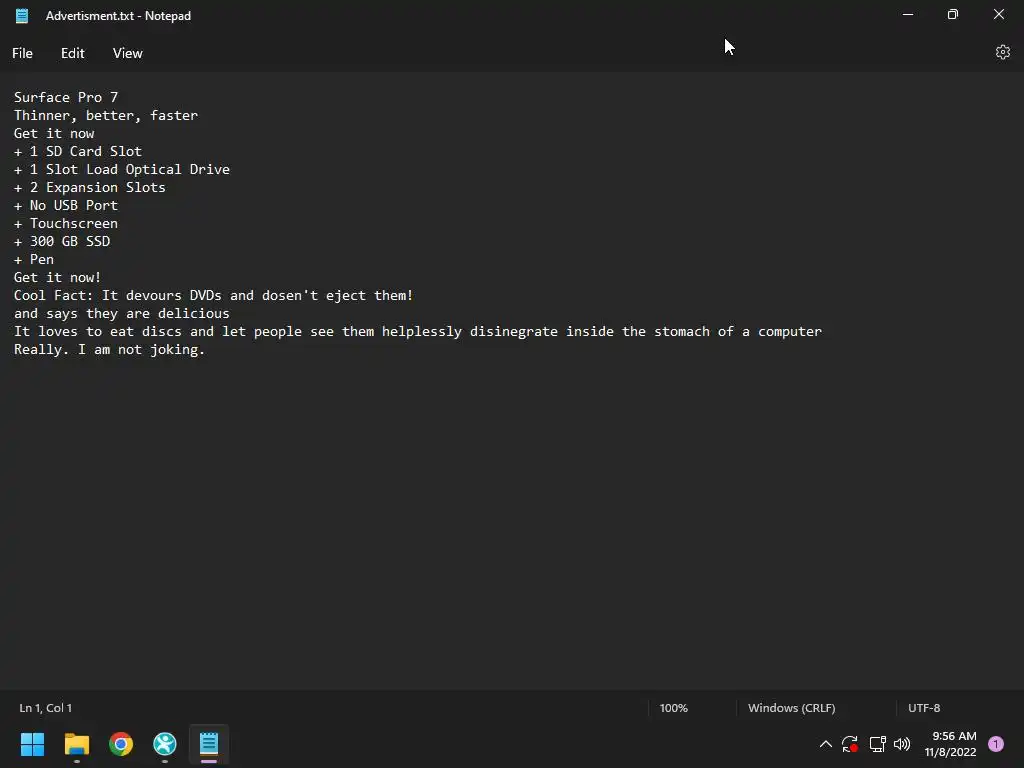The width and height of the screenshot is (1024, 768).
Task: Open the volume control icon
Action: [902, 744]
